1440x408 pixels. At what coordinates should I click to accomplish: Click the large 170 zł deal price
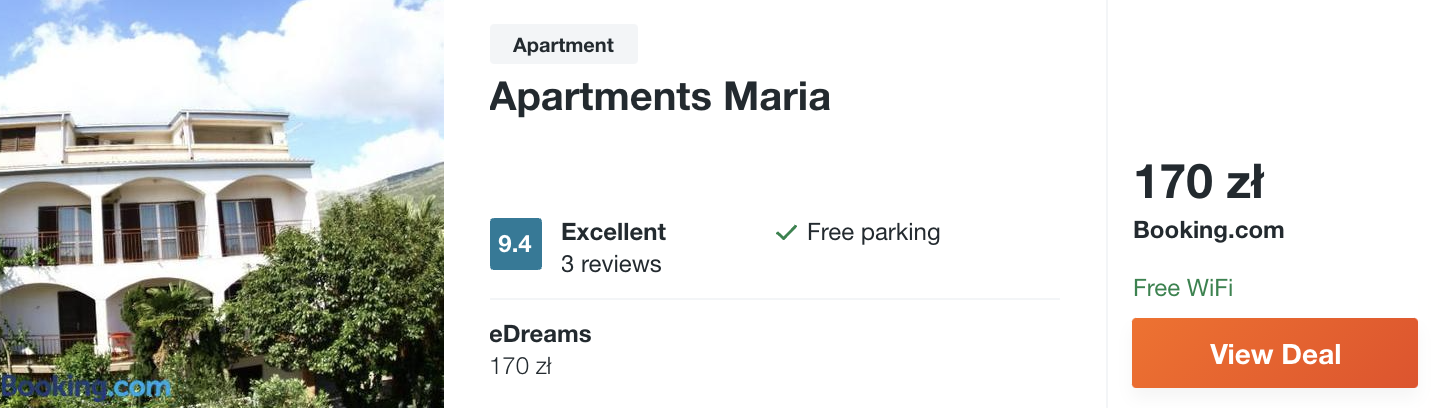[x=1198, y=184]
